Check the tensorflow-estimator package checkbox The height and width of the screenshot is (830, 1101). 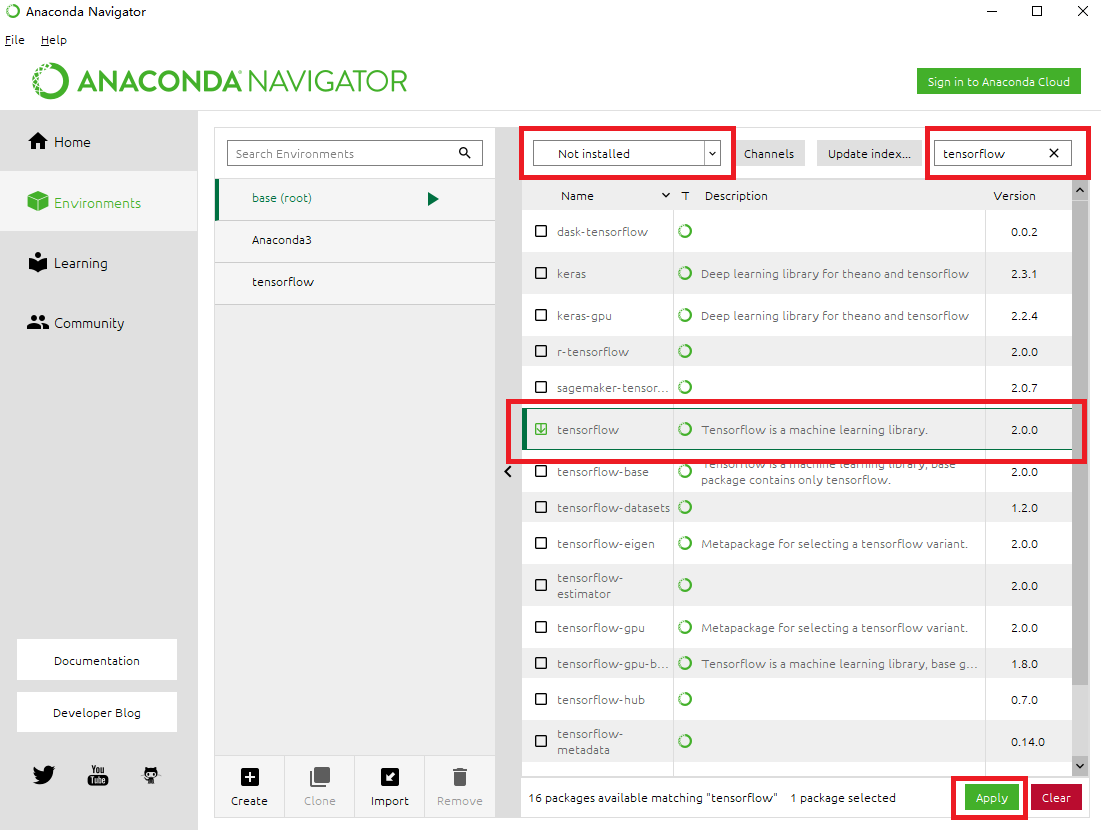click(541, 585)
